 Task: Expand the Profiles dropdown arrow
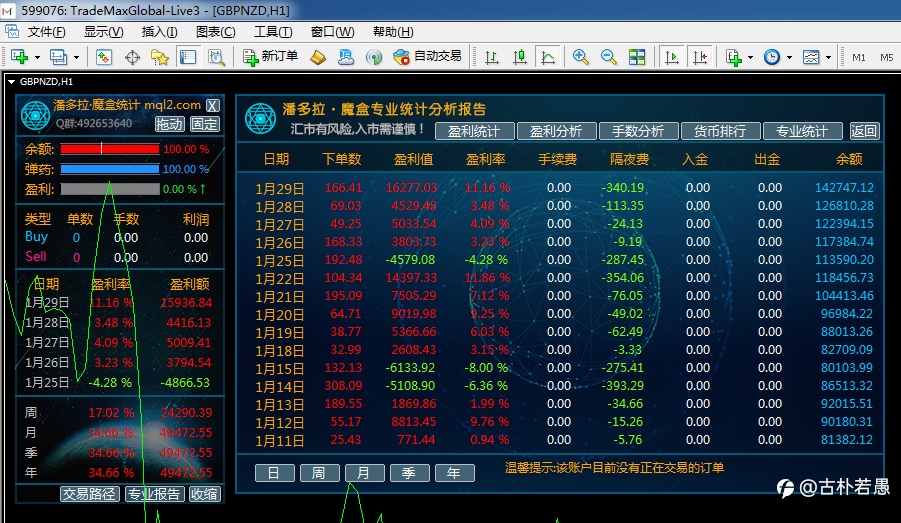click(x=76, y=57)
